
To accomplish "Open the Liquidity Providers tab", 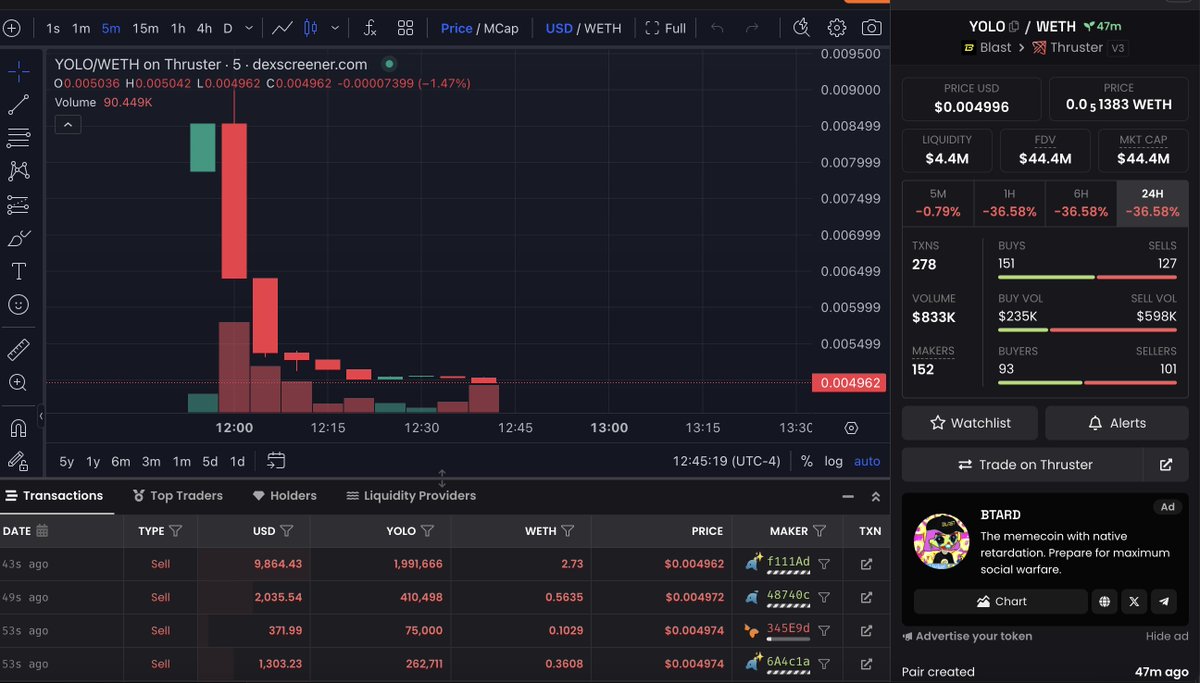I will pyautogui.click(x=411, y=496).
